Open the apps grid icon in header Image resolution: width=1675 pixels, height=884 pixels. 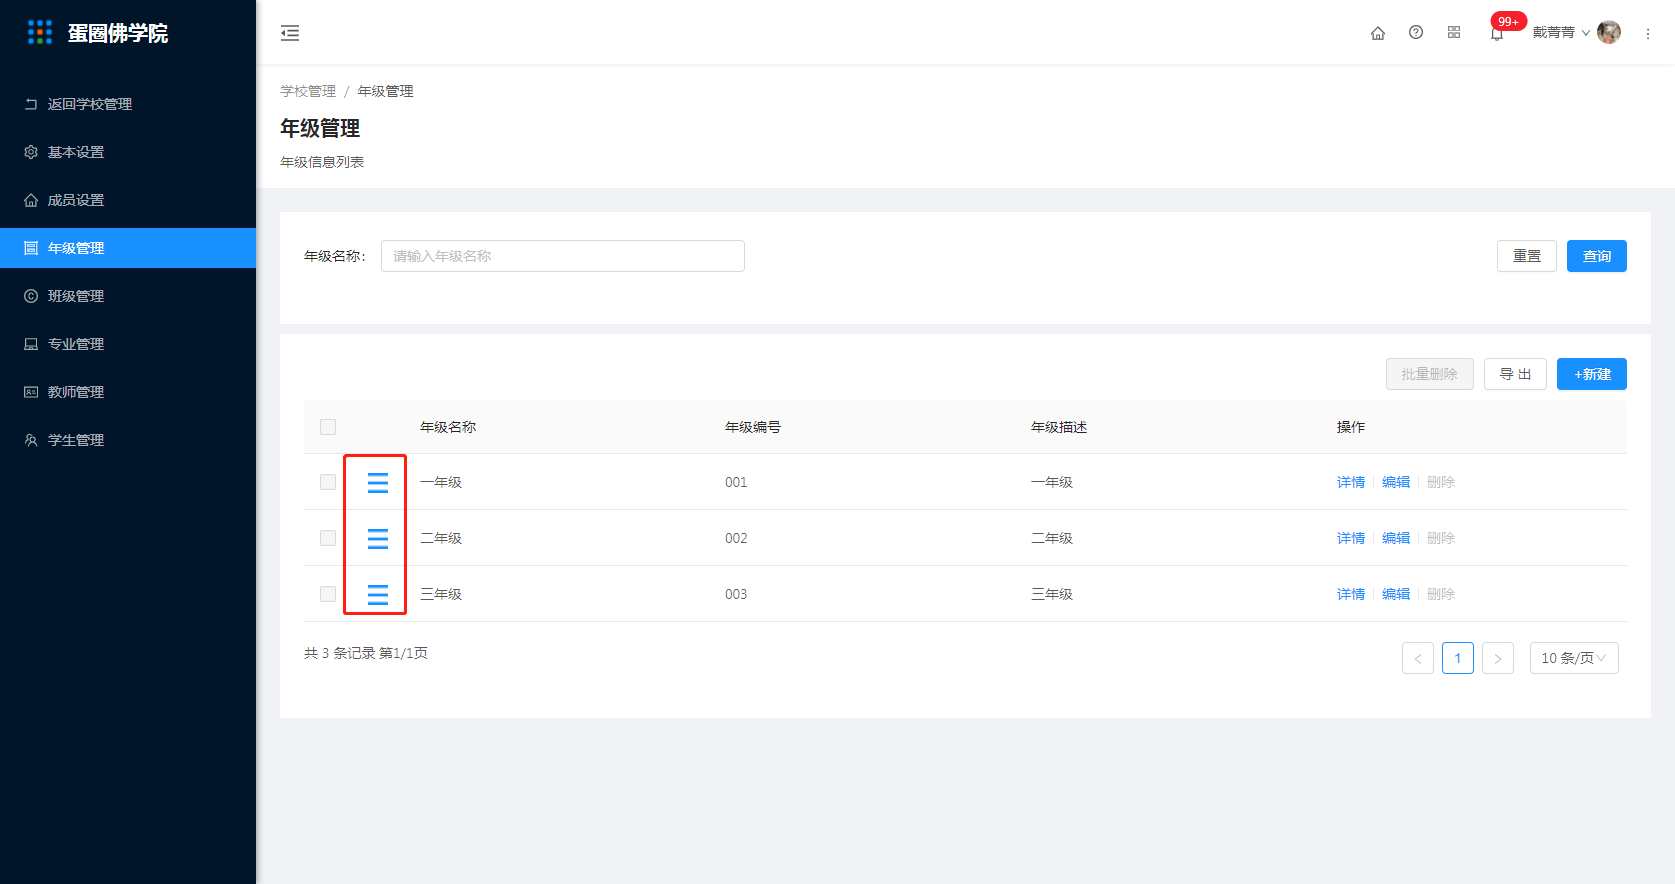pos(1454,32)
